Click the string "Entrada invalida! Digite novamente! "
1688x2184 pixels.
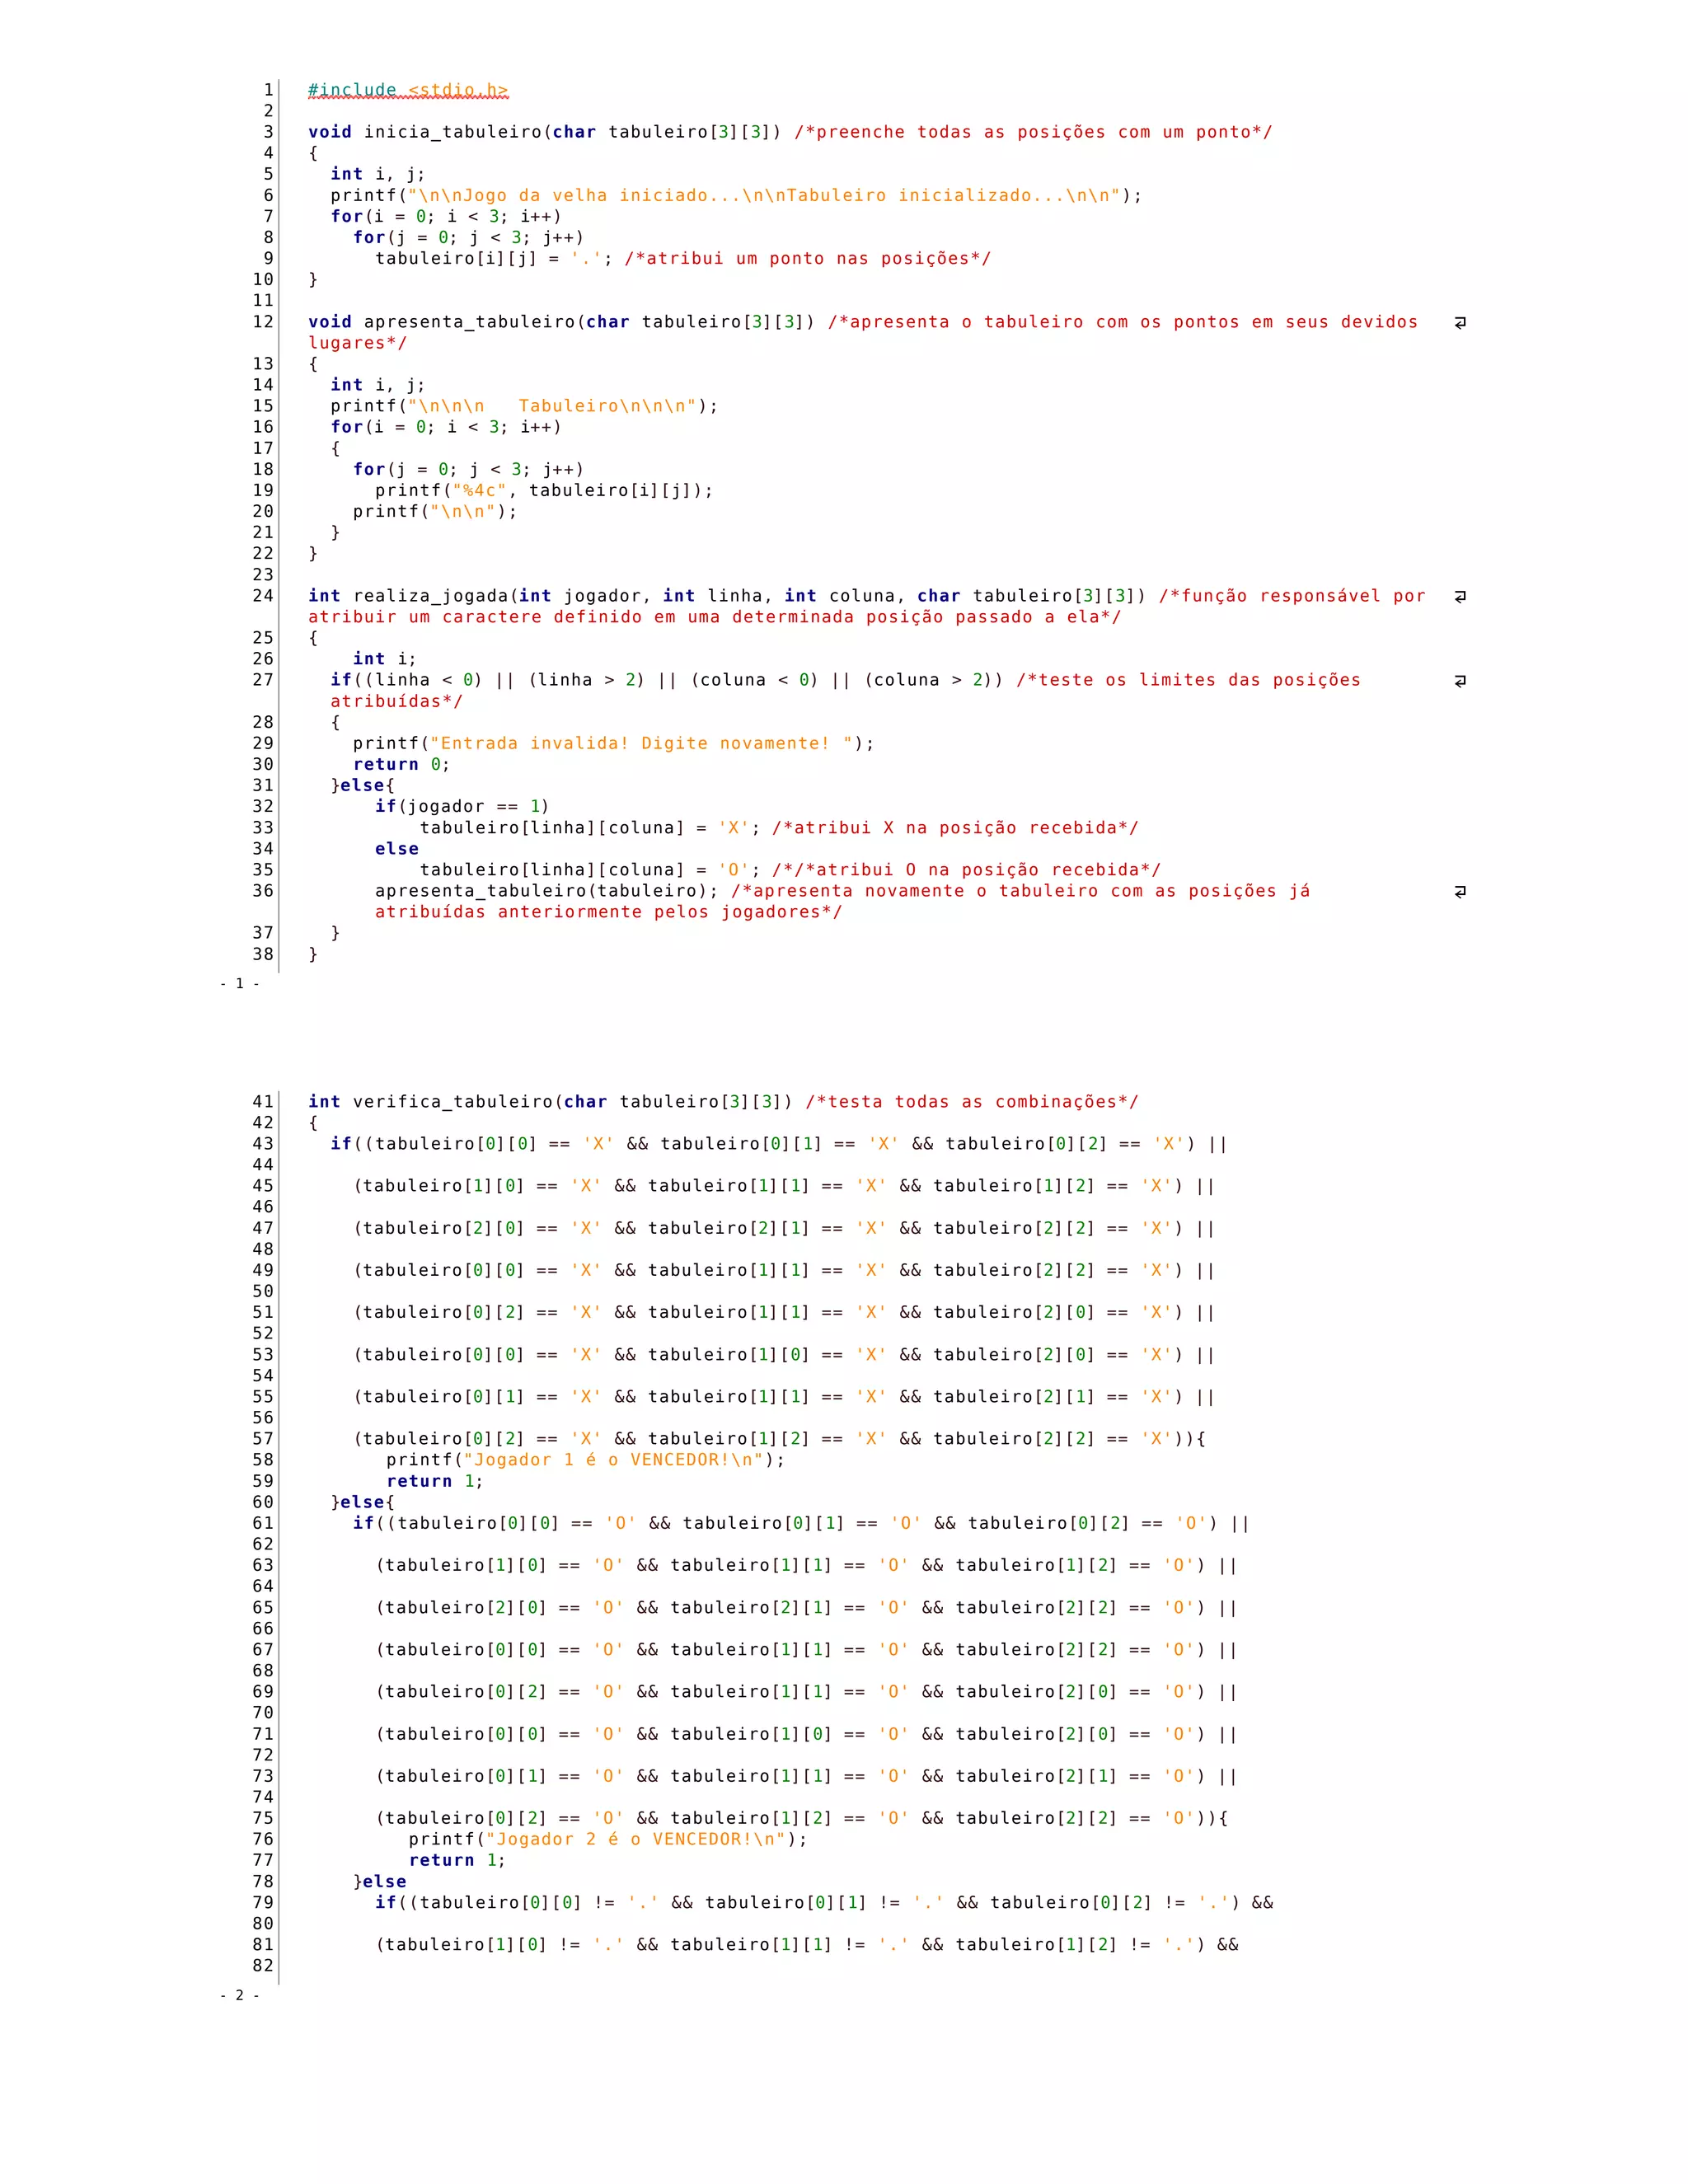[641, 743]
